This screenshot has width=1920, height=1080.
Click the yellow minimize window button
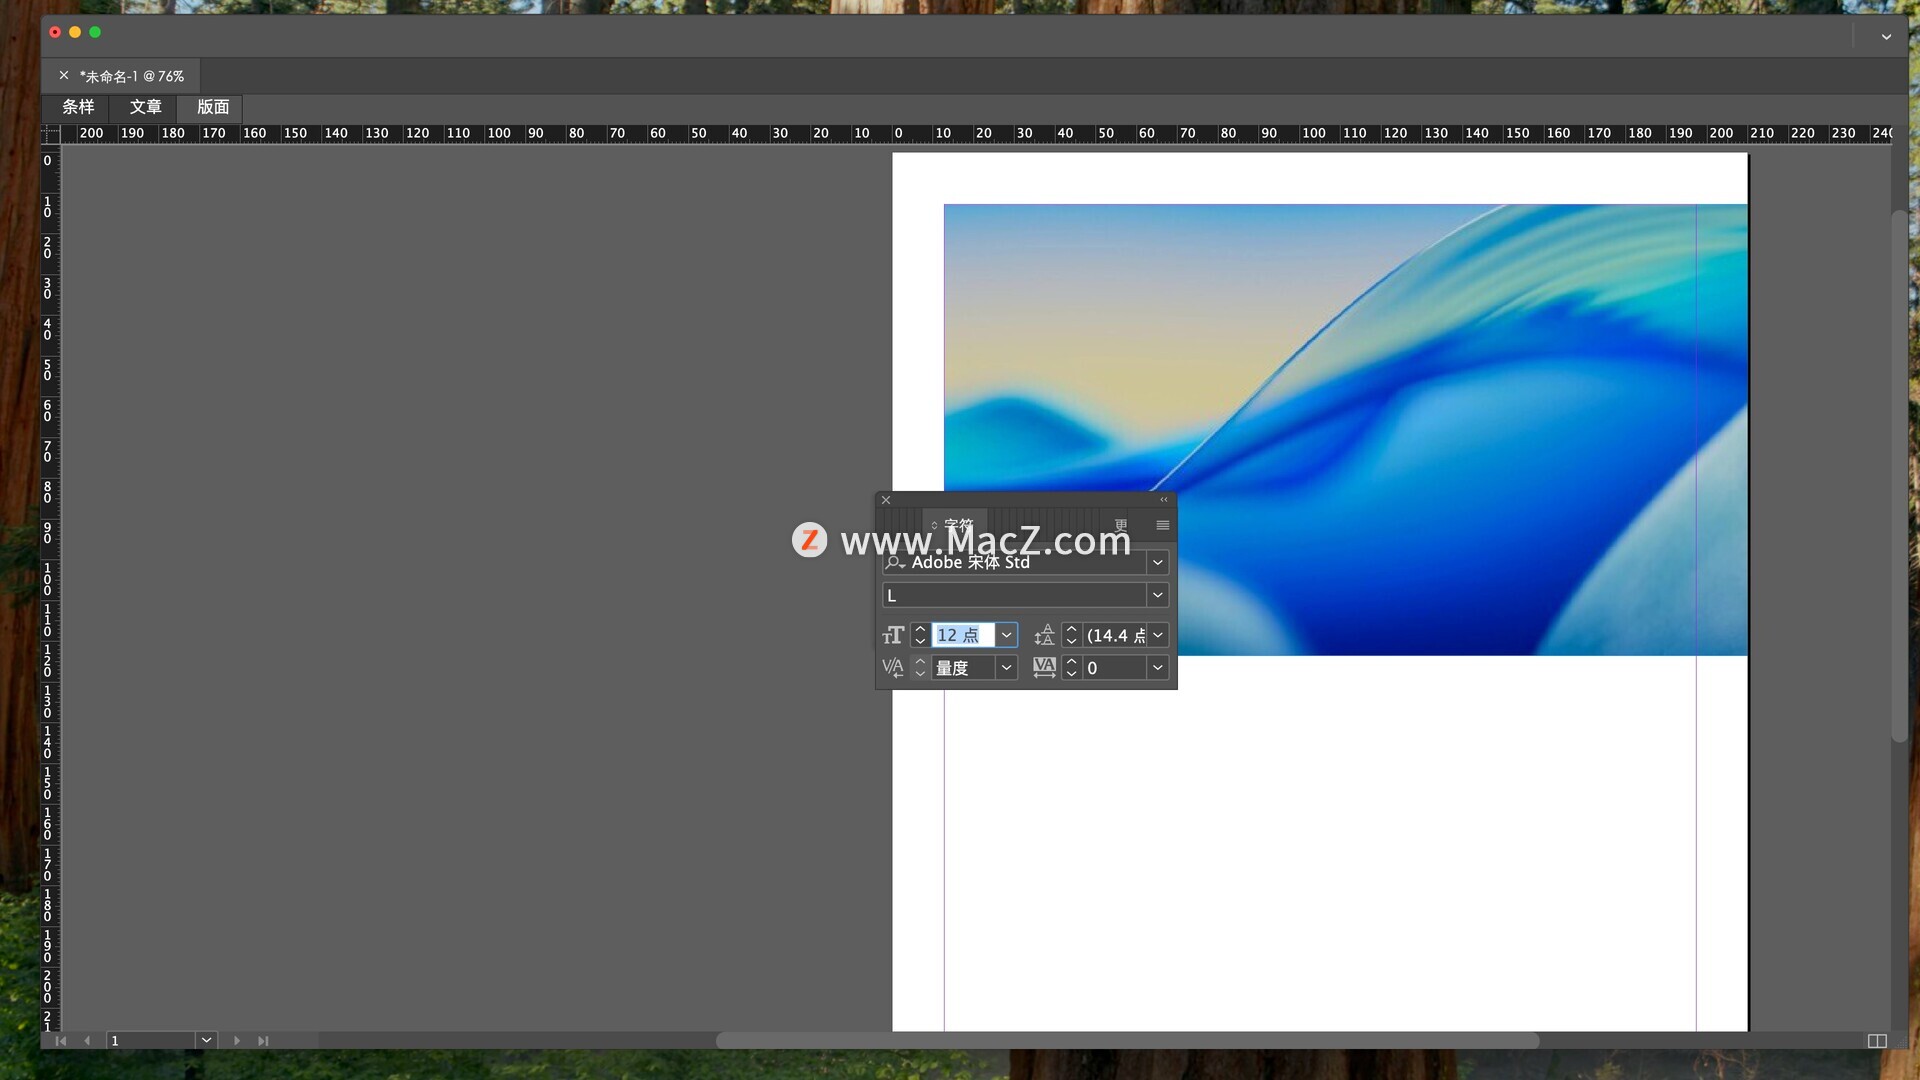click(x=75, y=32)
